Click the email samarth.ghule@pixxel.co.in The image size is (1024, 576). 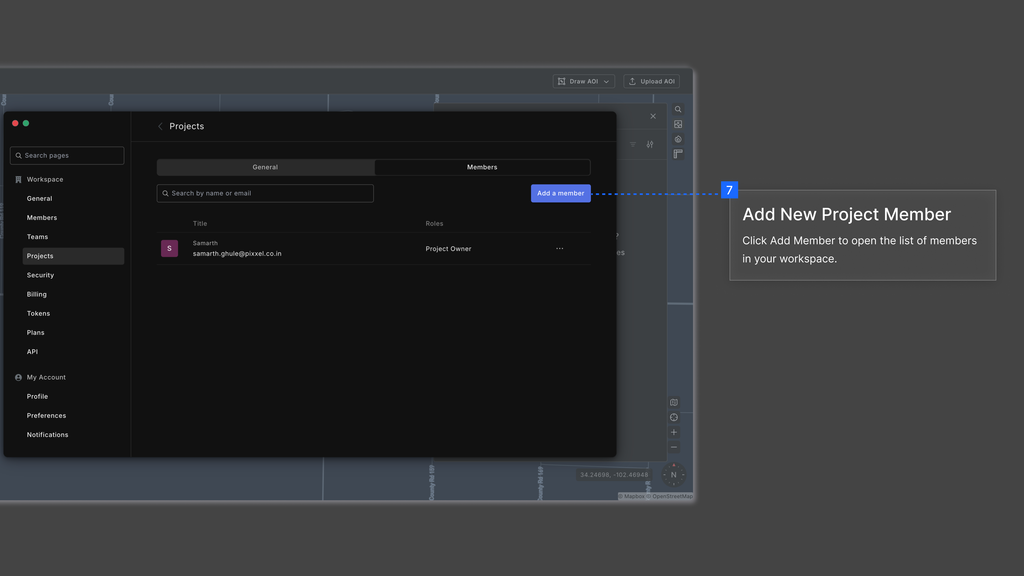(x=237, y=253)
